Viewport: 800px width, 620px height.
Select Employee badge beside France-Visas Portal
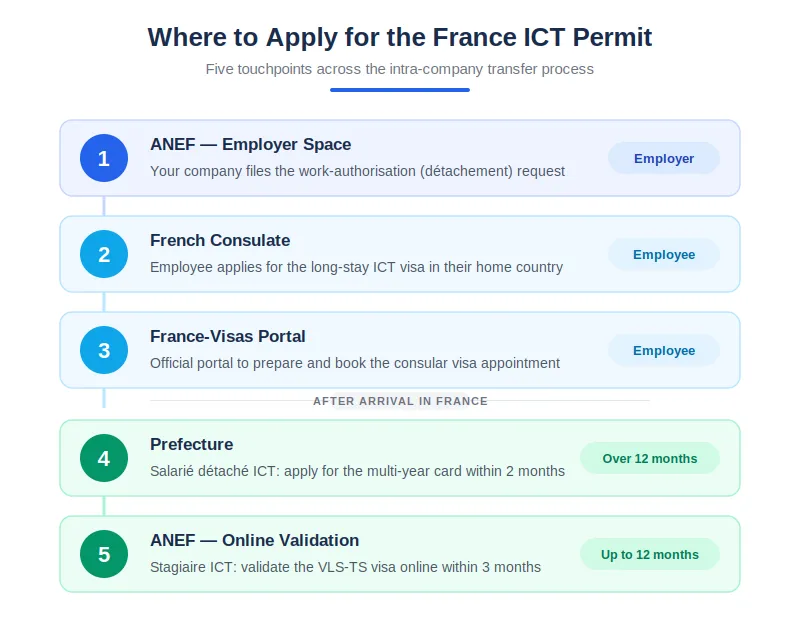(664, 350)
